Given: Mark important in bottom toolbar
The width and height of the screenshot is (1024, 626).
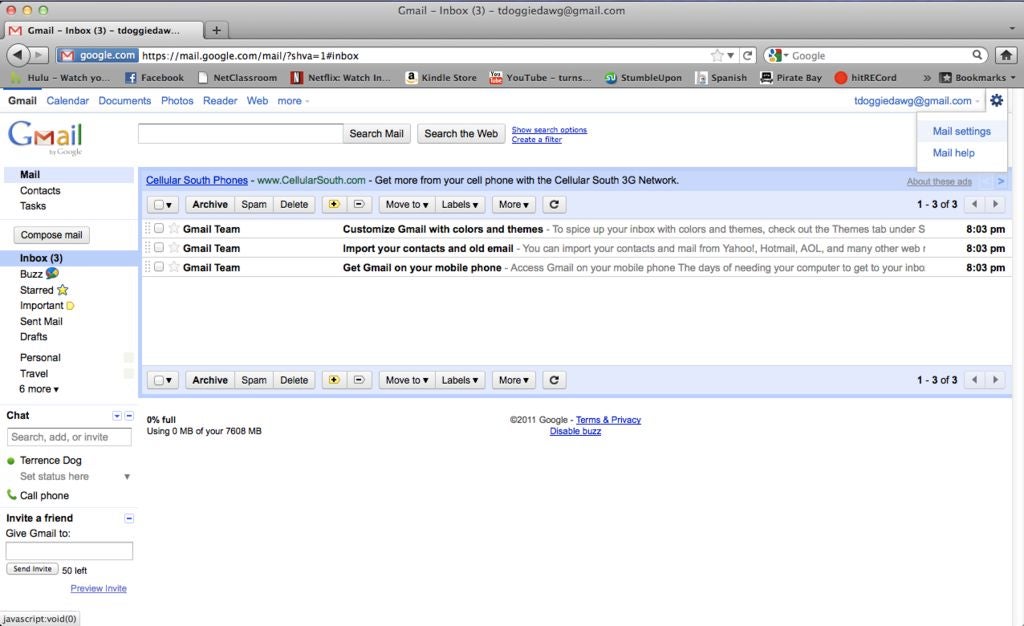Looking at the screenshot, I should coord(334,380).
